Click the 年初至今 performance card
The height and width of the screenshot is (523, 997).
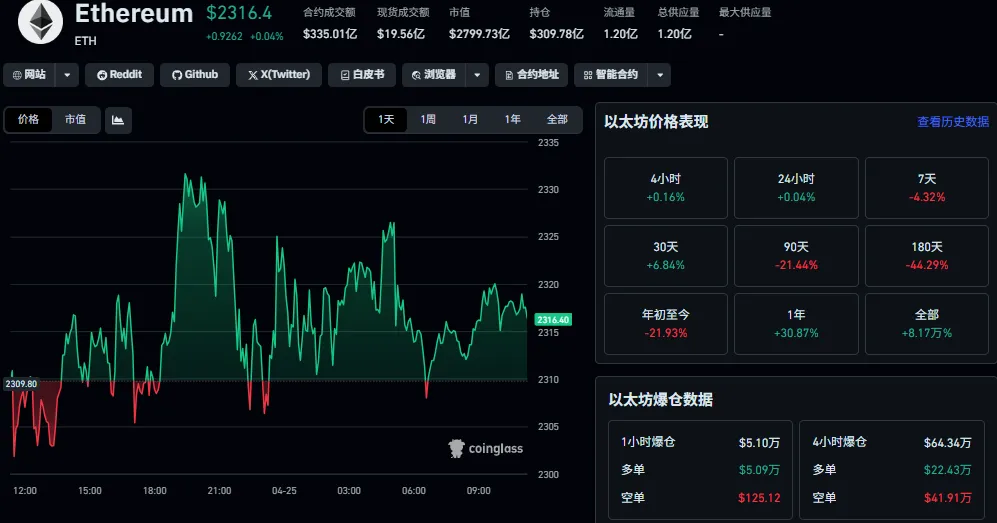[x=666, y=323]
